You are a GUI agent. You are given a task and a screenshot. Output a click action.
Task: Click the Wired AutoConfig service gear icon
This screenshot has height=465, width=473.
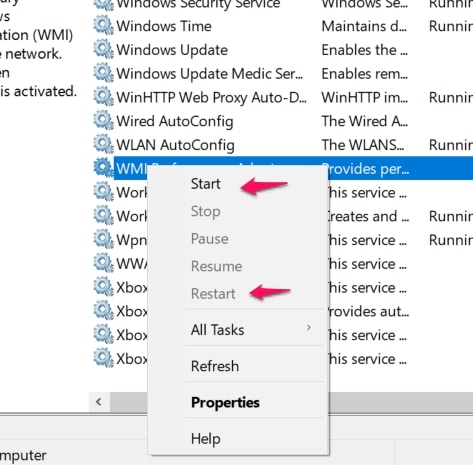pos(103,121)
